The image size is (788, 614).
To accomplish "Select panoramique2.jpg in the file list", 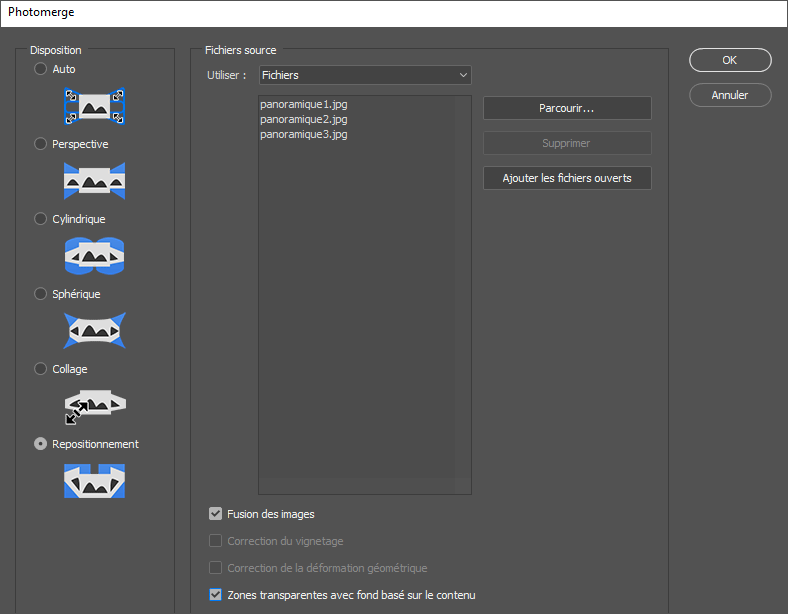I will click(303, 119).
